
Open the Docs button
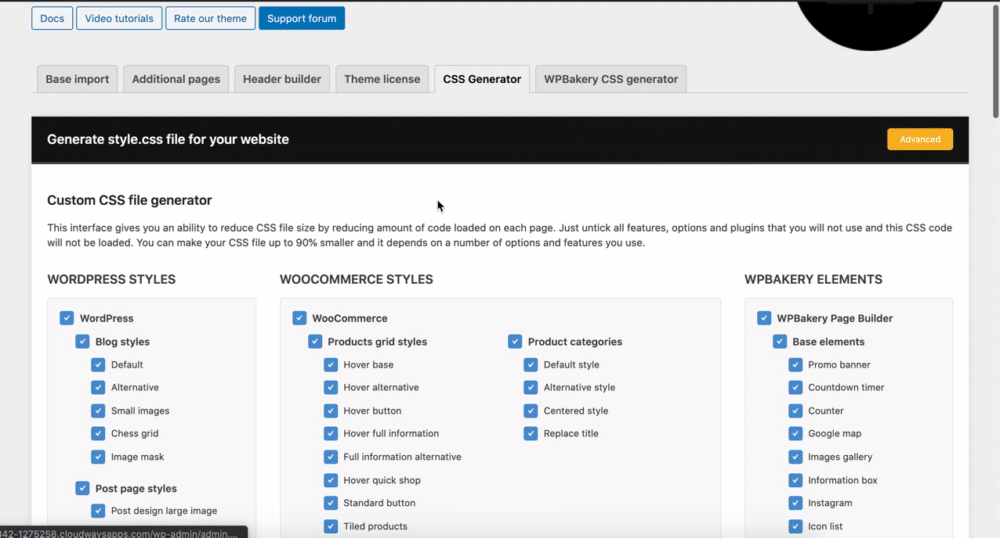point(52,18)
